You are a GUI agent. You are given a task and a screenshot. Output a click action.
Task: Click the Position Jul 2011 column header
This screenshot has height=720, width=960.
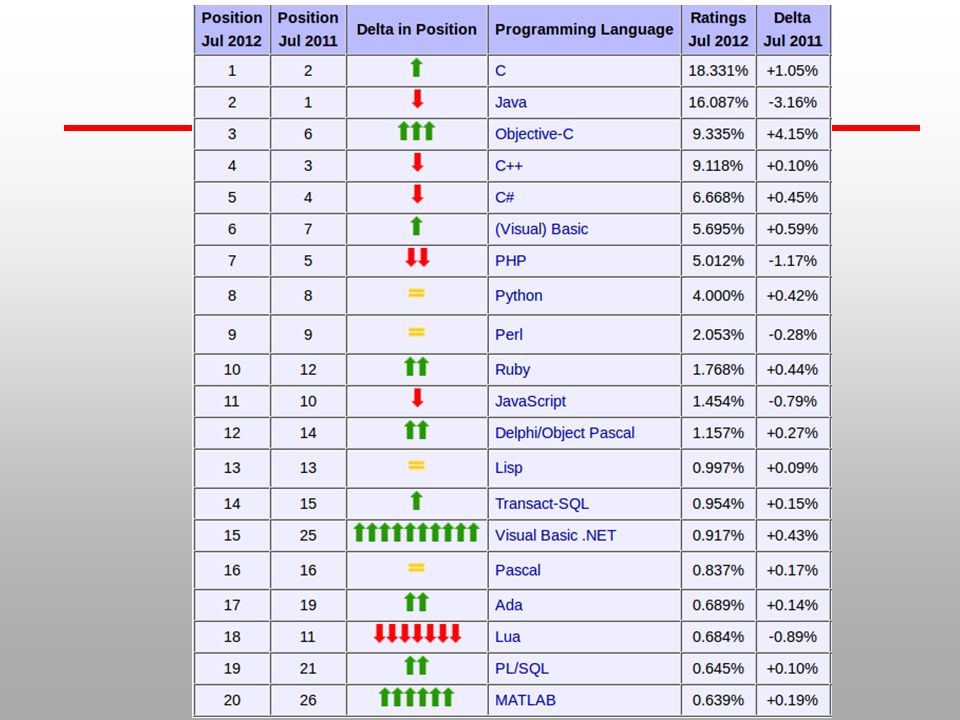[308, 29]
